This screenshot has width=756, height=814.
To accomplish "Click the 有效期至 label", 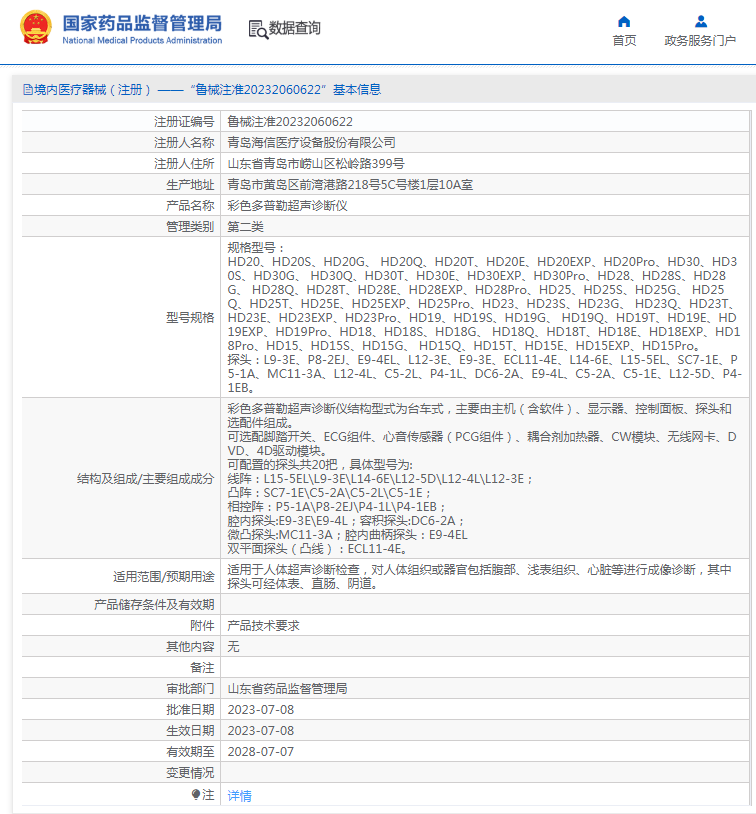I will click(x=190, y=752).
